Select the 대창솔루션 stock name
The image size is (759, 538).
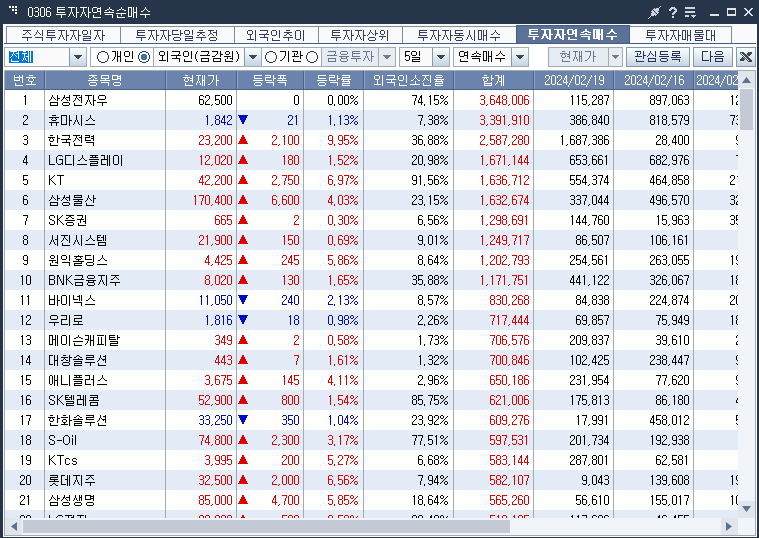pyautogui.click(x=77, y=360)
